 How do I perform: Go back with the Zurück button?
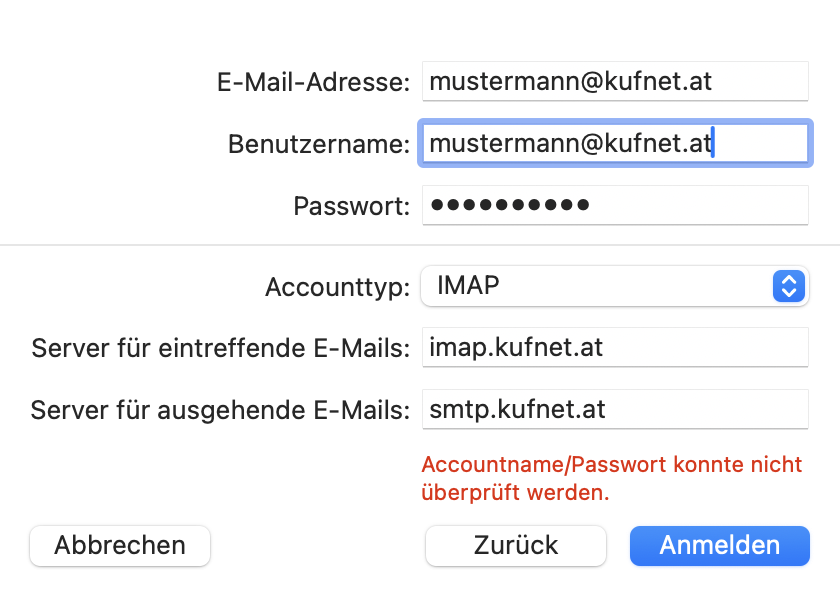coord(516,546)
